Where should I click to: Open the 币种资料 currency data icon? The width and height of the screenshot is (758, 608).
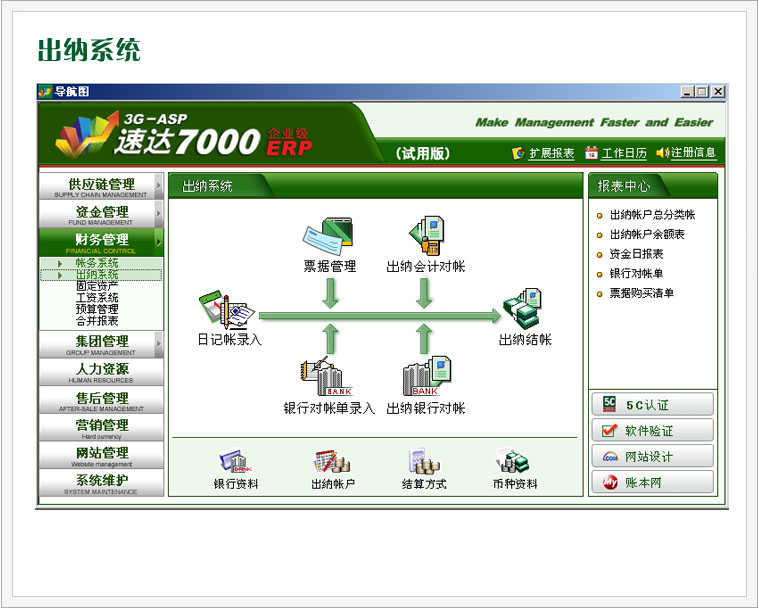click(513, 461)
